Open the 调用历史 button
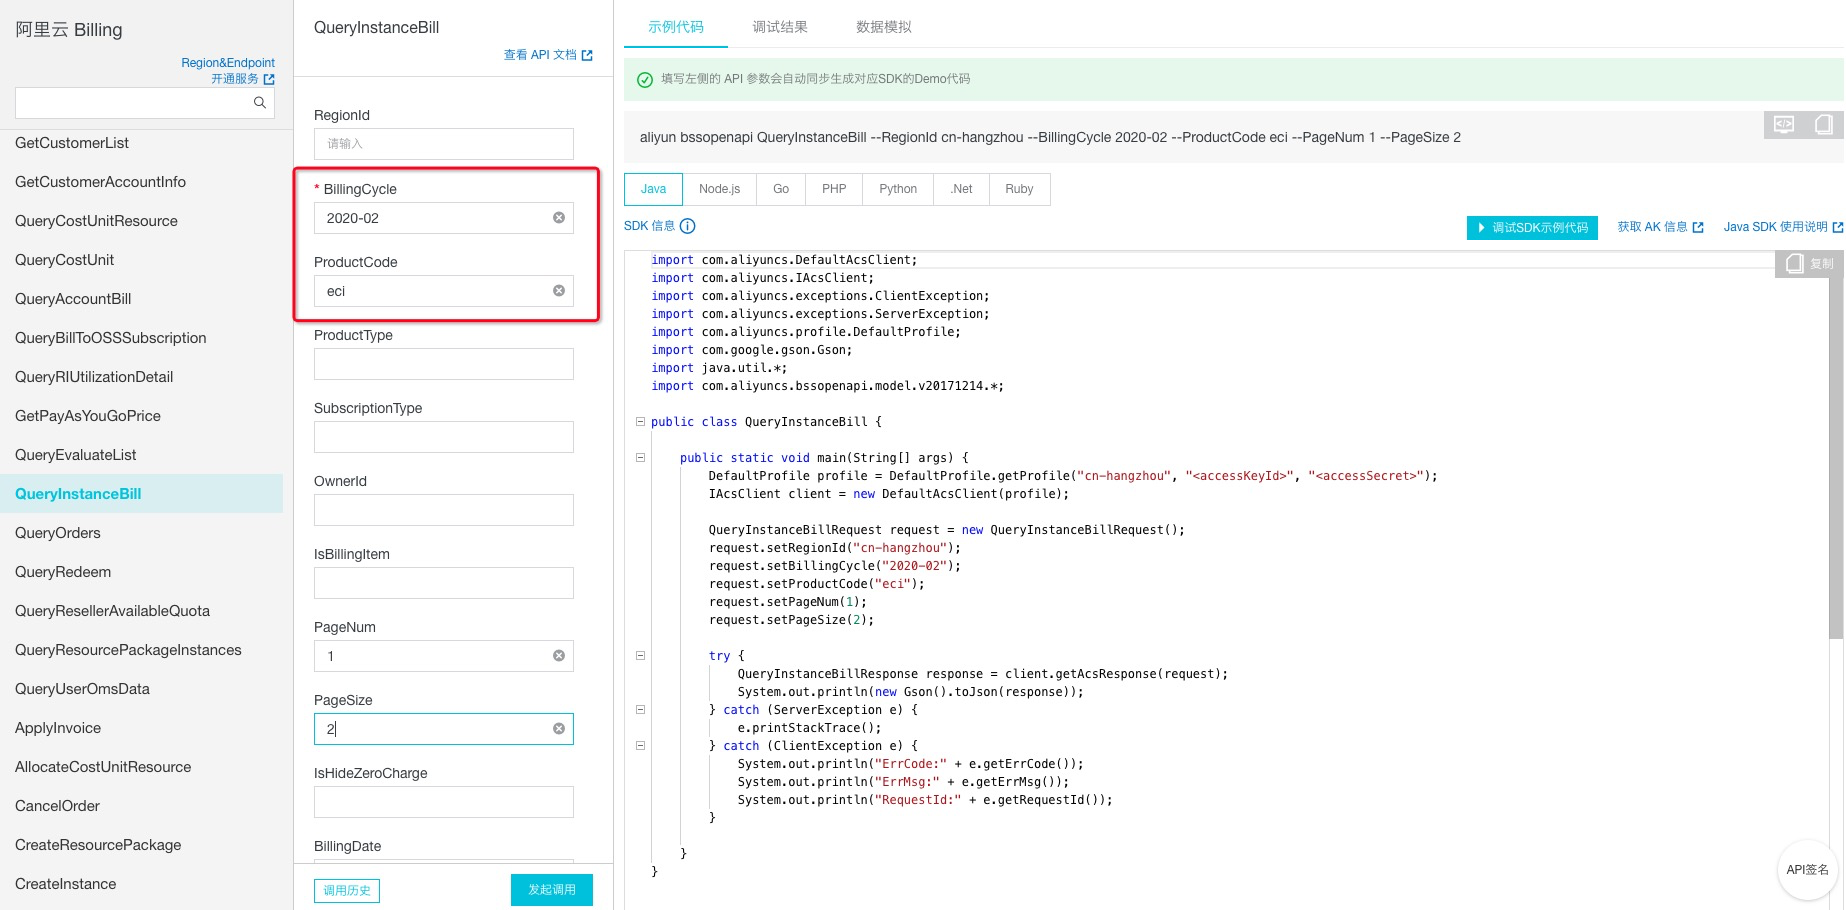Viewport: 1846px width, 910px height. click(x=347, y=890)
